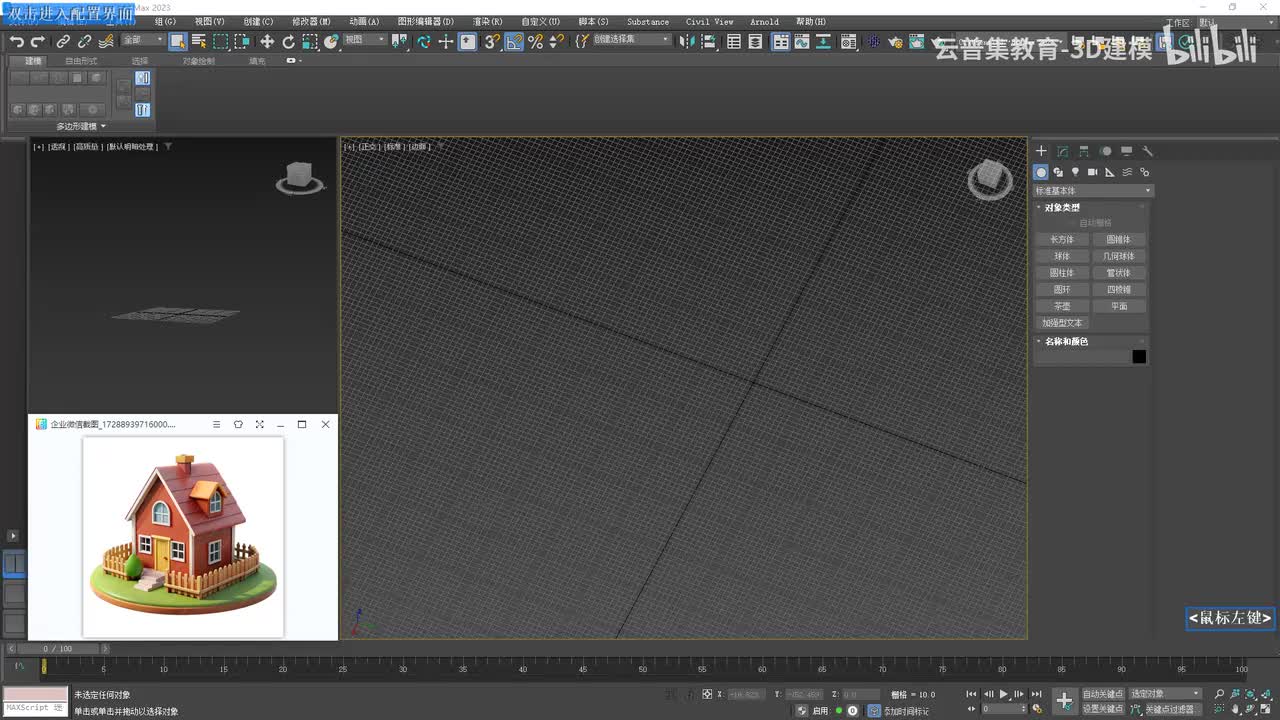This screenshot has height=720, width=1280.
Task: Toggle the 3D Snaps button
Action: click(x=492, y=41)
